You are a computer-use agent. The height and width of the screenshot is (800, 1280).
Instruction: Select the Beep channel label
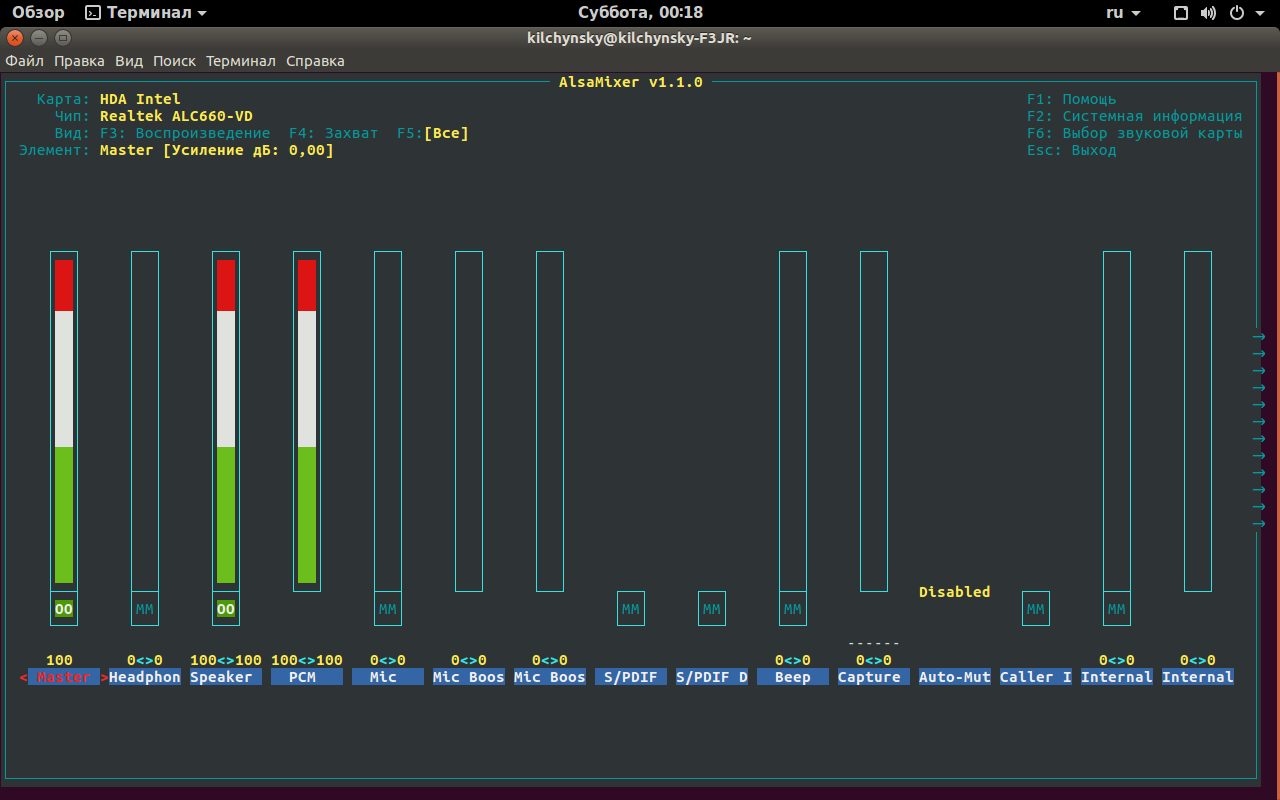(x=793, y=677)
